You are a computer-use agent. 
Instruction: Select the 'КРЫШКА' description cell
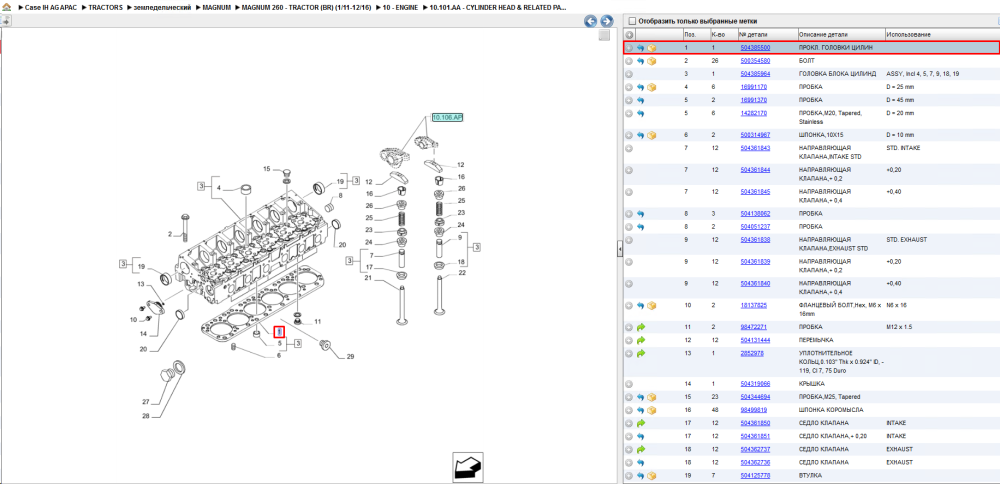point(811,384)
